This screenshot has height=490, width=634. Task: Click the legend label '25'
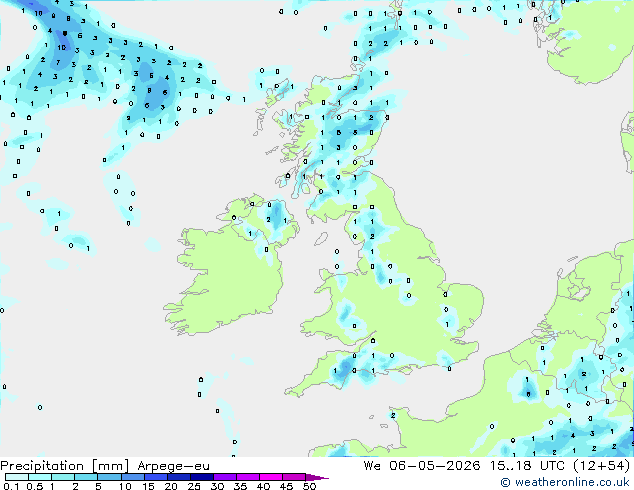pos(194,486)
